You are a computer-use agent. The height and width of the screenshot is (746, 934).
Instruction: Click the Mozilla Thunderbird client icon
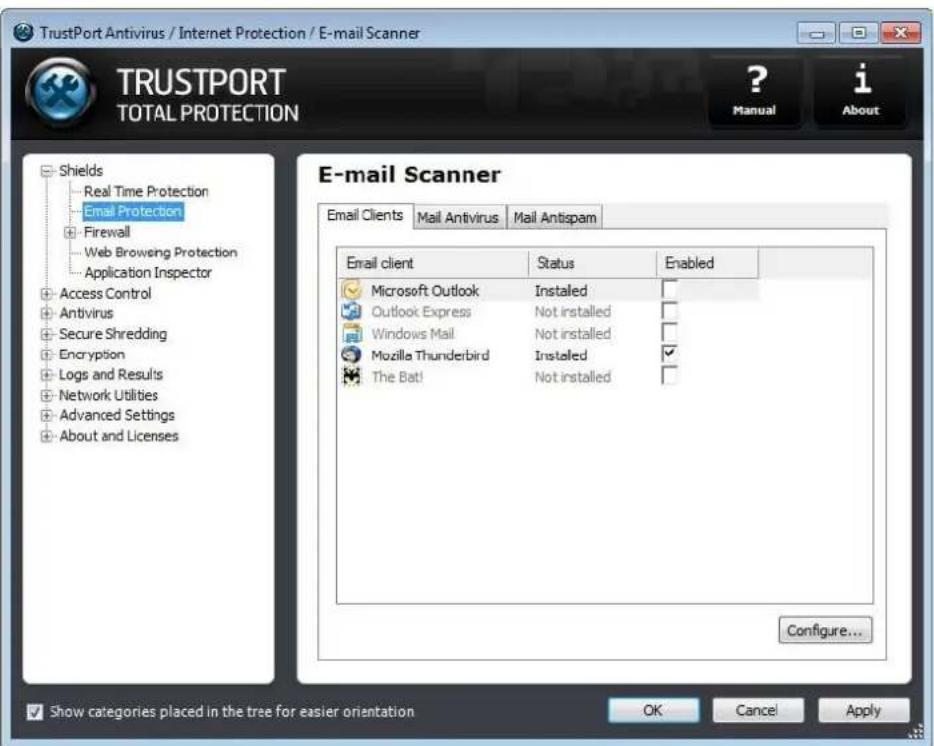(351, 355)
